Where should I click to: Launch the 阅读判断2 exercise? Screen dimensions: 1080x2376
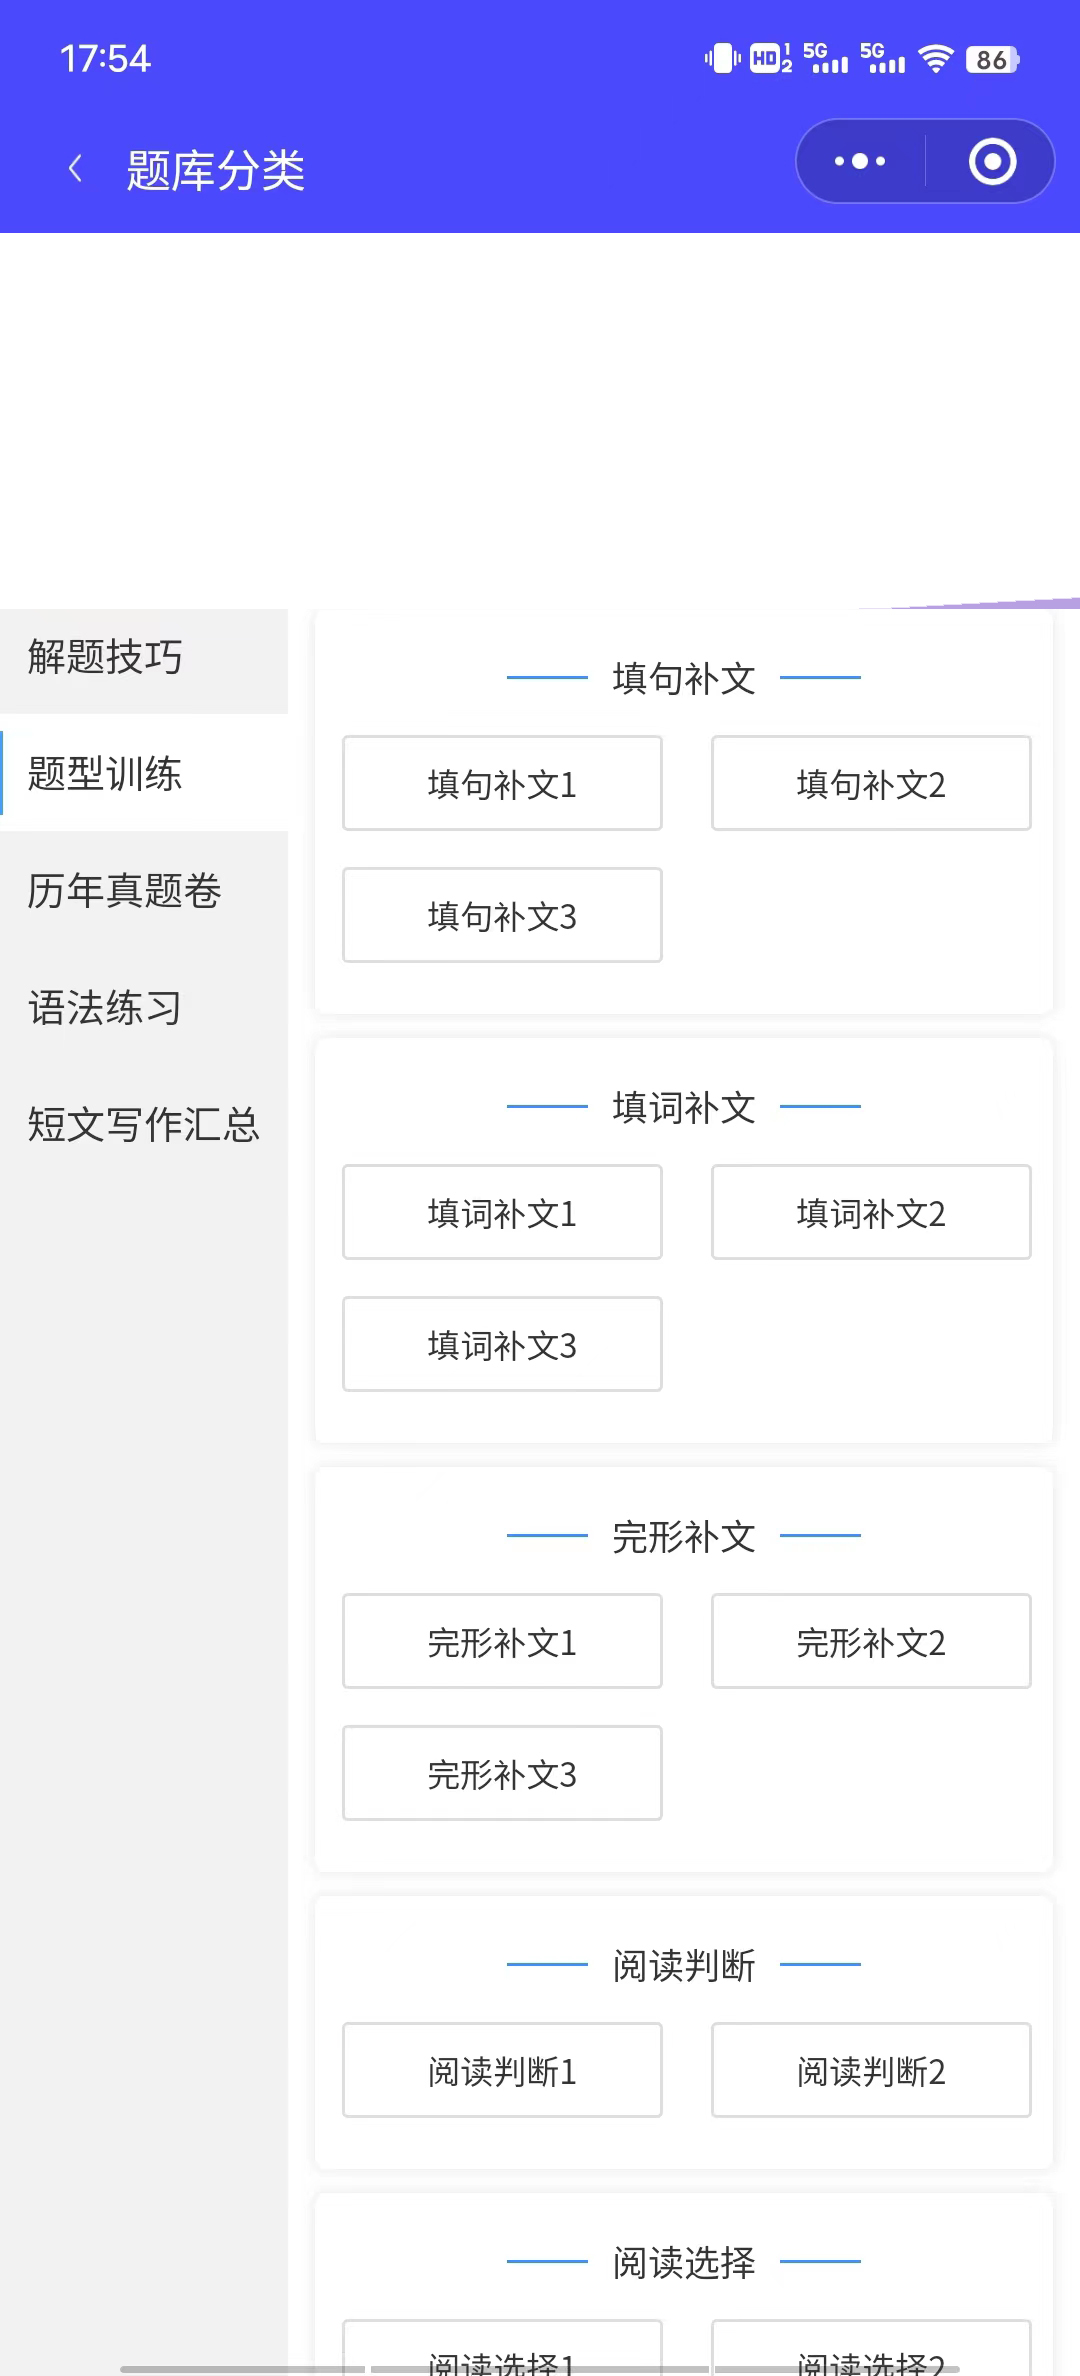(871, 2071)
